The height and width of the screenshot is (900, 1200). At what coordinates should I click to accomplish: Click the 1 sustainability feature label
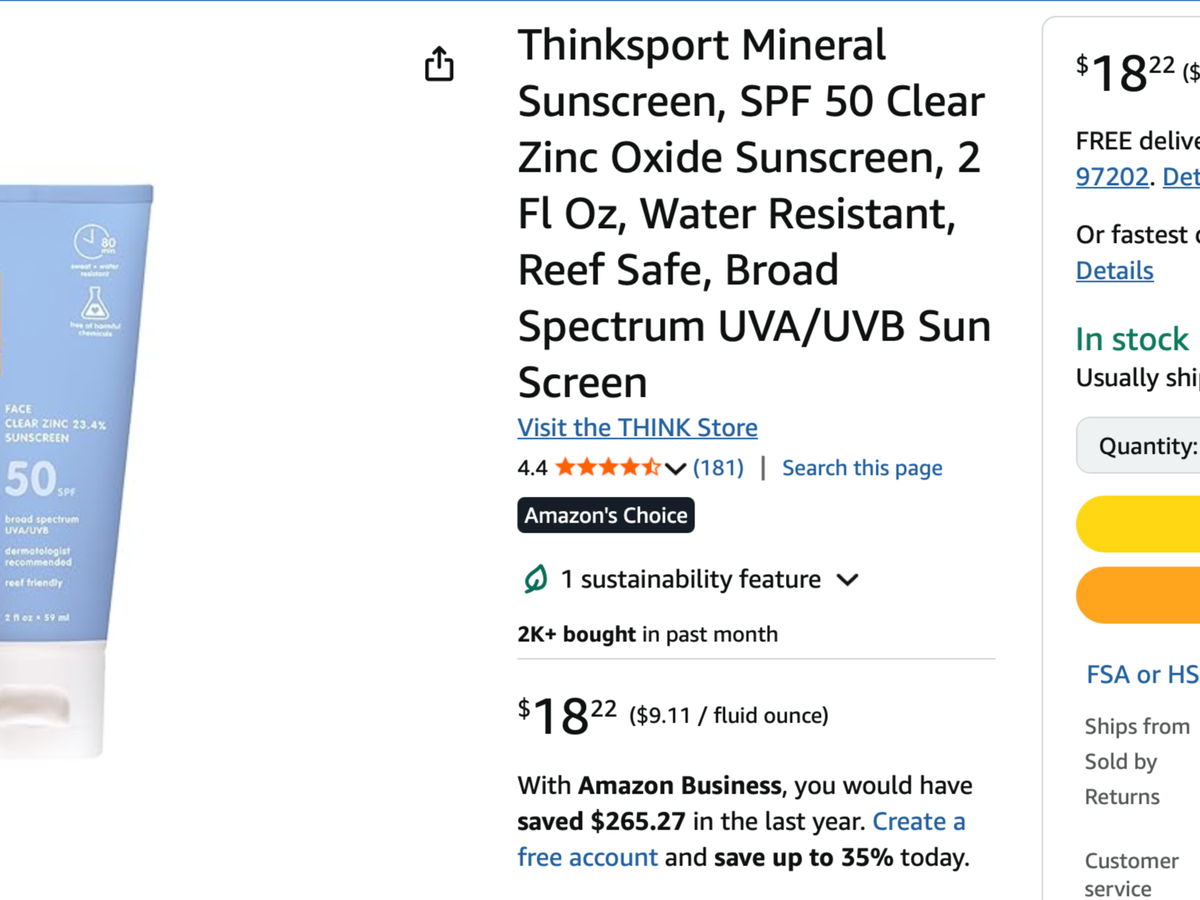pos(690,580)
